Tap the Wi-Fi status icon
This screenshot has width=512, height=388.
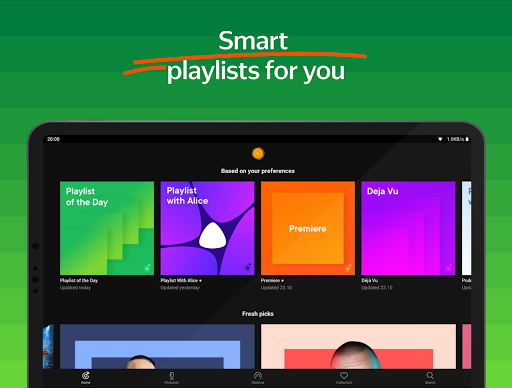point(440,139)
